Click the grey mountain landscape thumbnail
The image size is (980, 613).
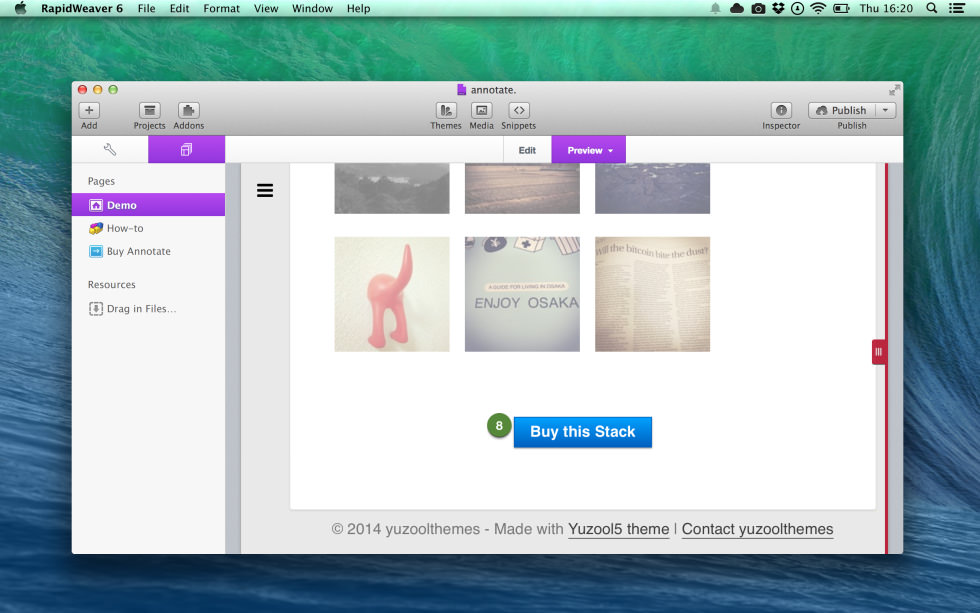(x=392, y=189)
